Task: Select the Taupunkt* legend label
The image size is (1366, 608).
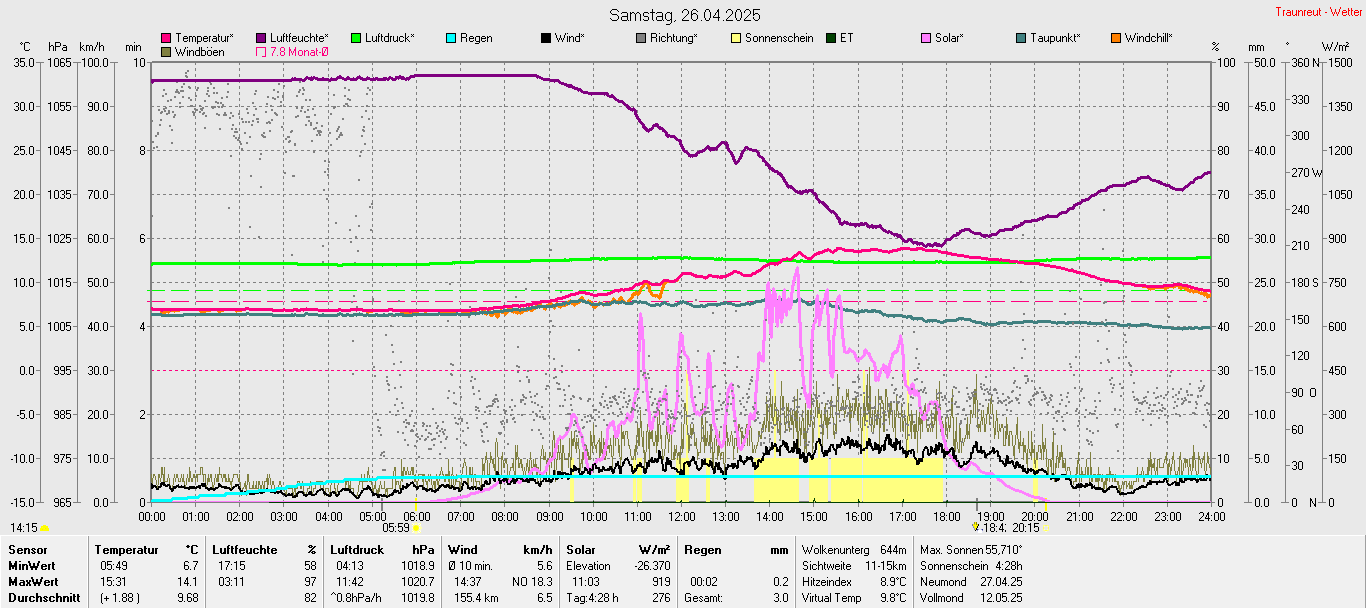Action: (x=1055, y=38)
